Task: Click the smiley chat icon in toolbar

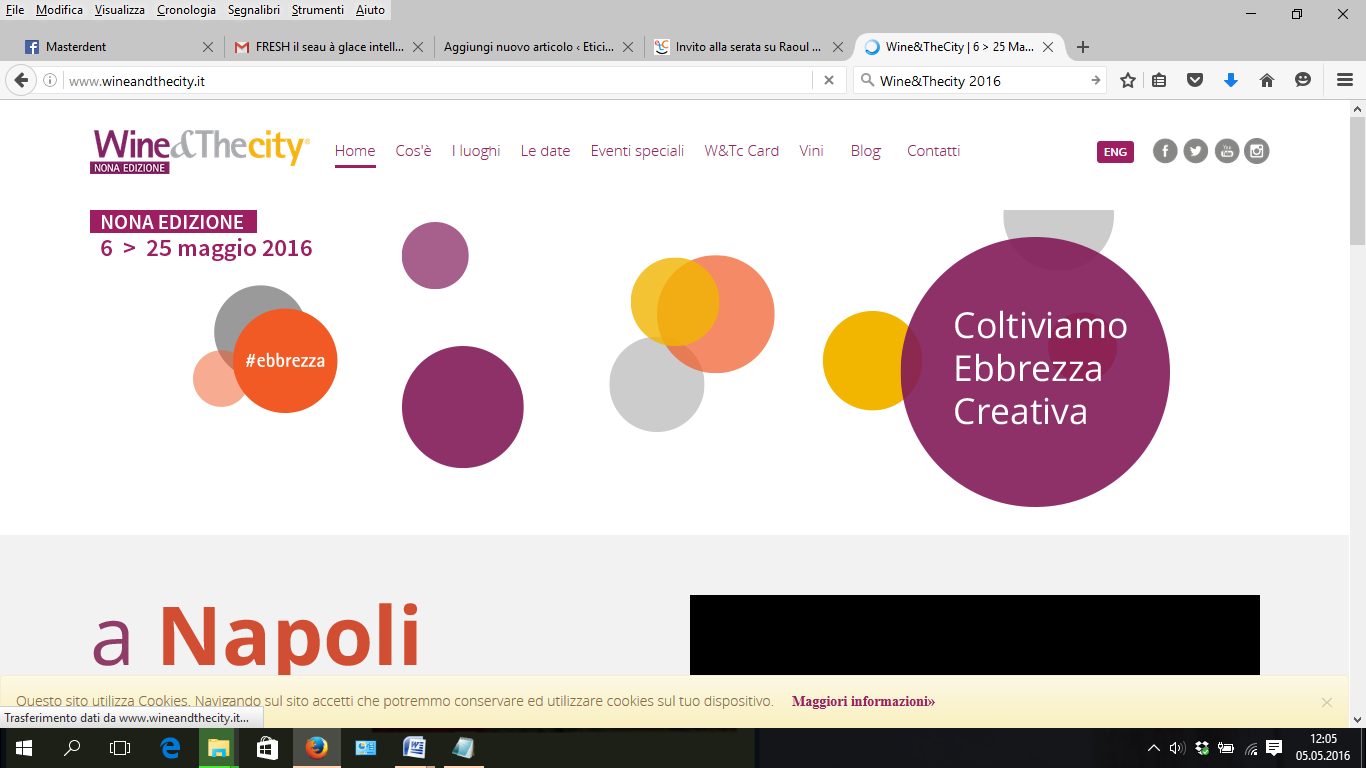Action: (1303, 81)
